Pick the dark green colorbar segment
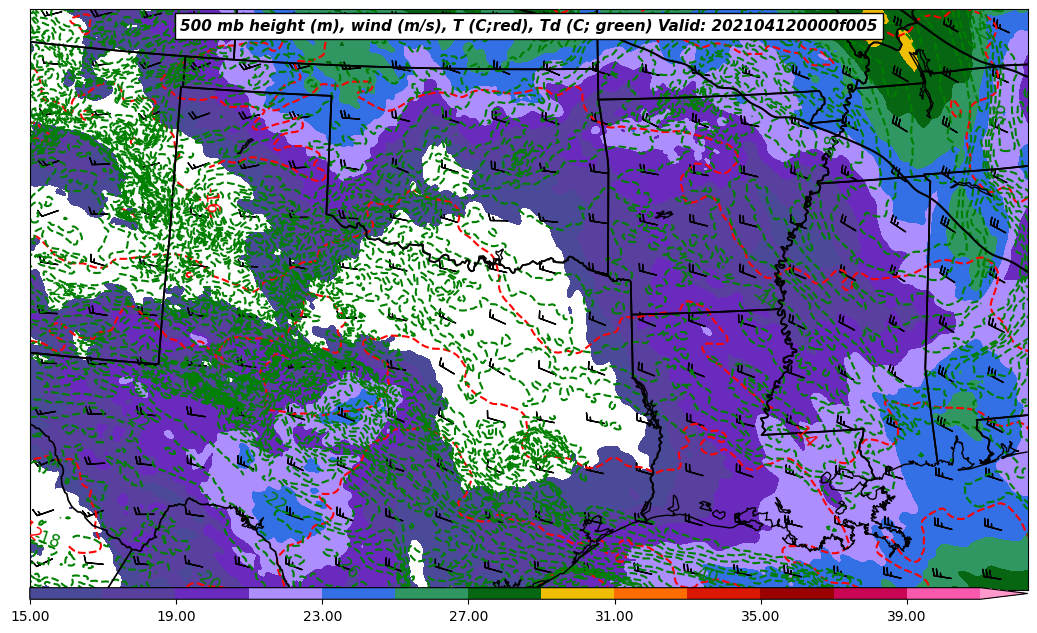The width and height of the screenshot is (1037, 633). (x=504, y=593)
